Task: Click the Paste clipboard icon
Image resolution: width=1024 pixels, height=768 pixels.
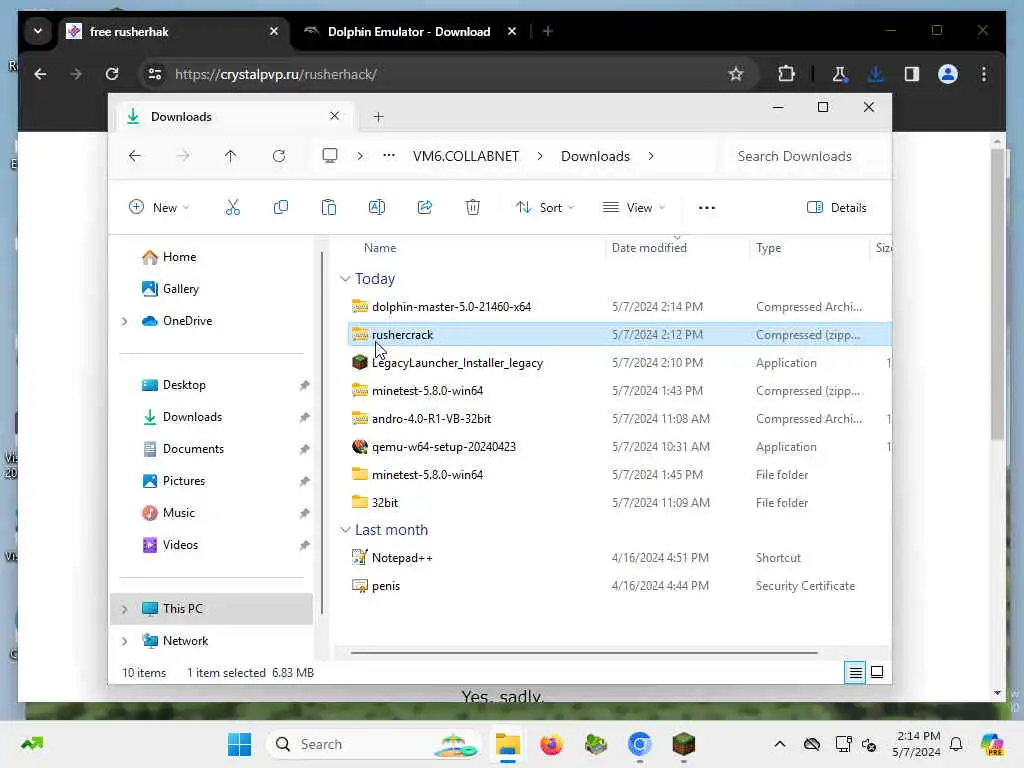Action: 328,208
